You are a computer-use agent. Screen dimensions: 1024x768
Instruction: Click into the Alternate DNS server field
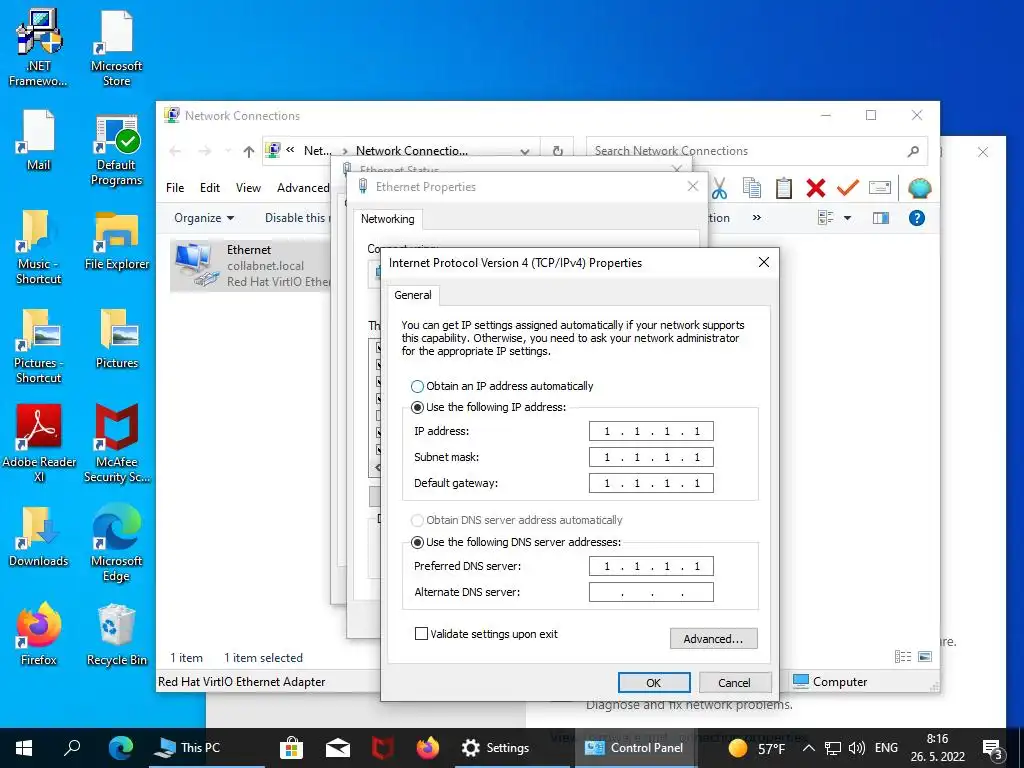pyautogui.click(x=651, y=592)
